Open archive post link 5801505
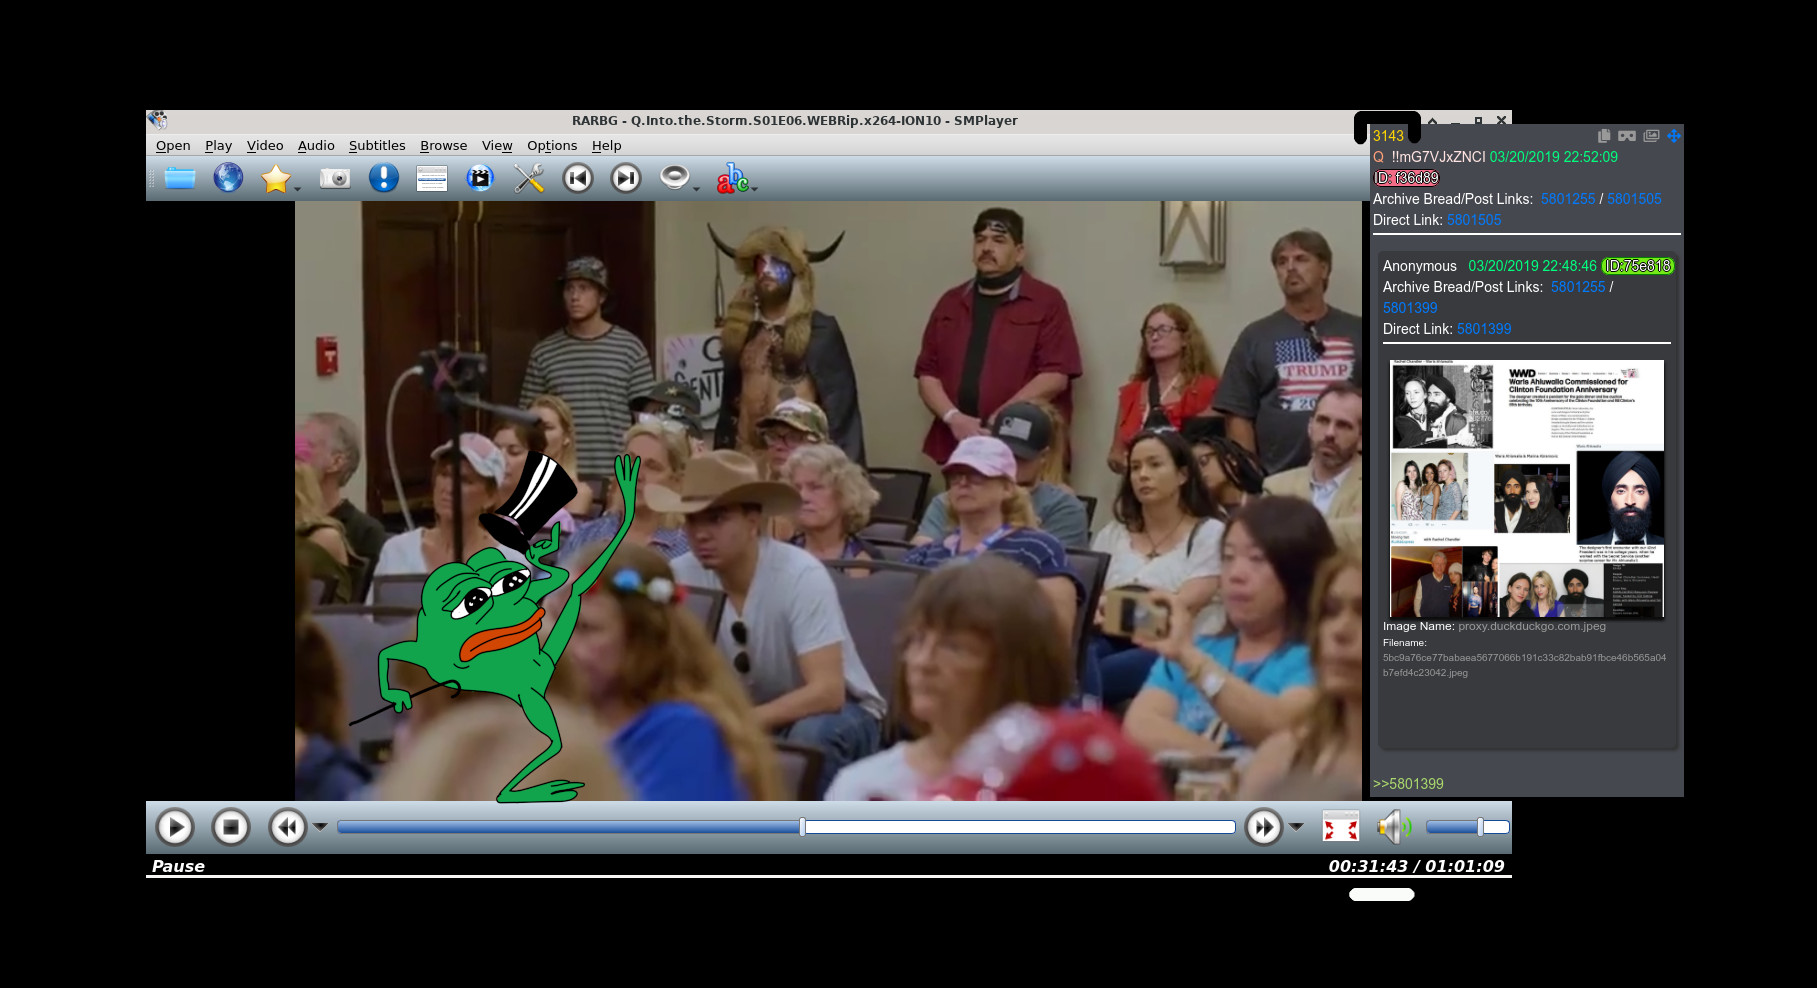1817x988 pixels. tap(1634, 199)
